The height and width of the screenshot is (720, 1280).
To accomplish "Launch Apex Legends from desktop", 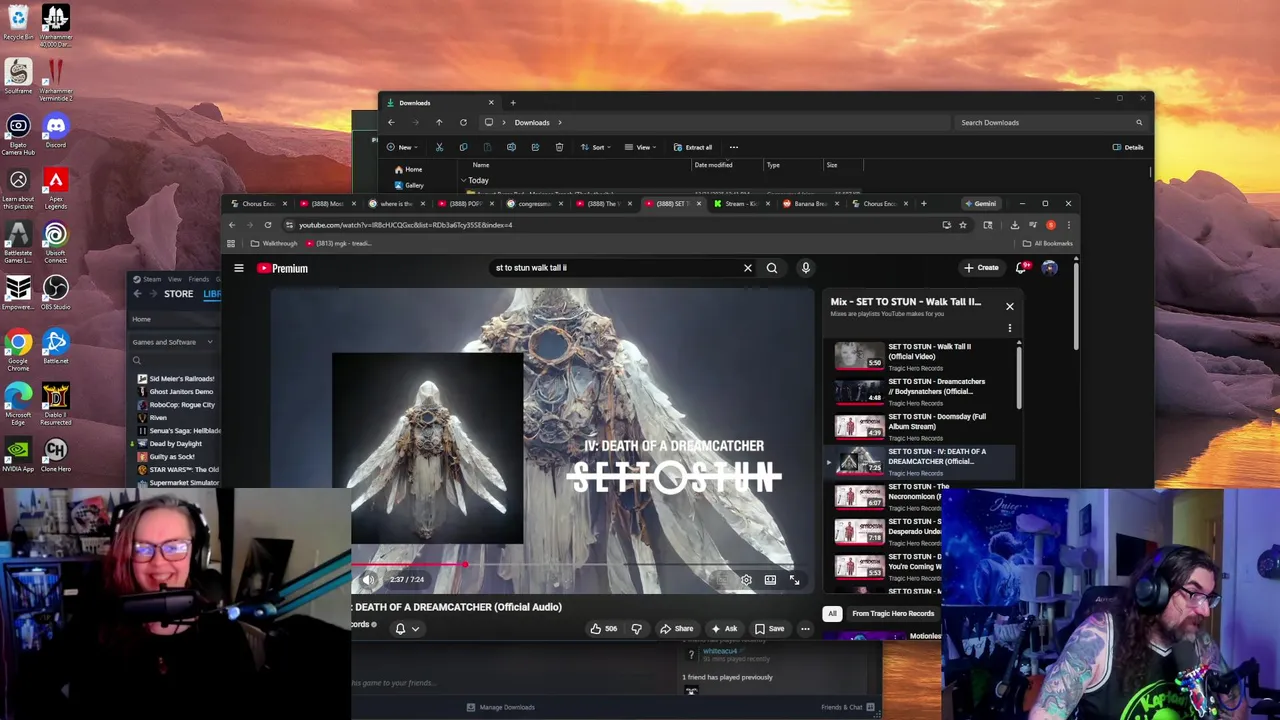I will [x=55, y=186].
